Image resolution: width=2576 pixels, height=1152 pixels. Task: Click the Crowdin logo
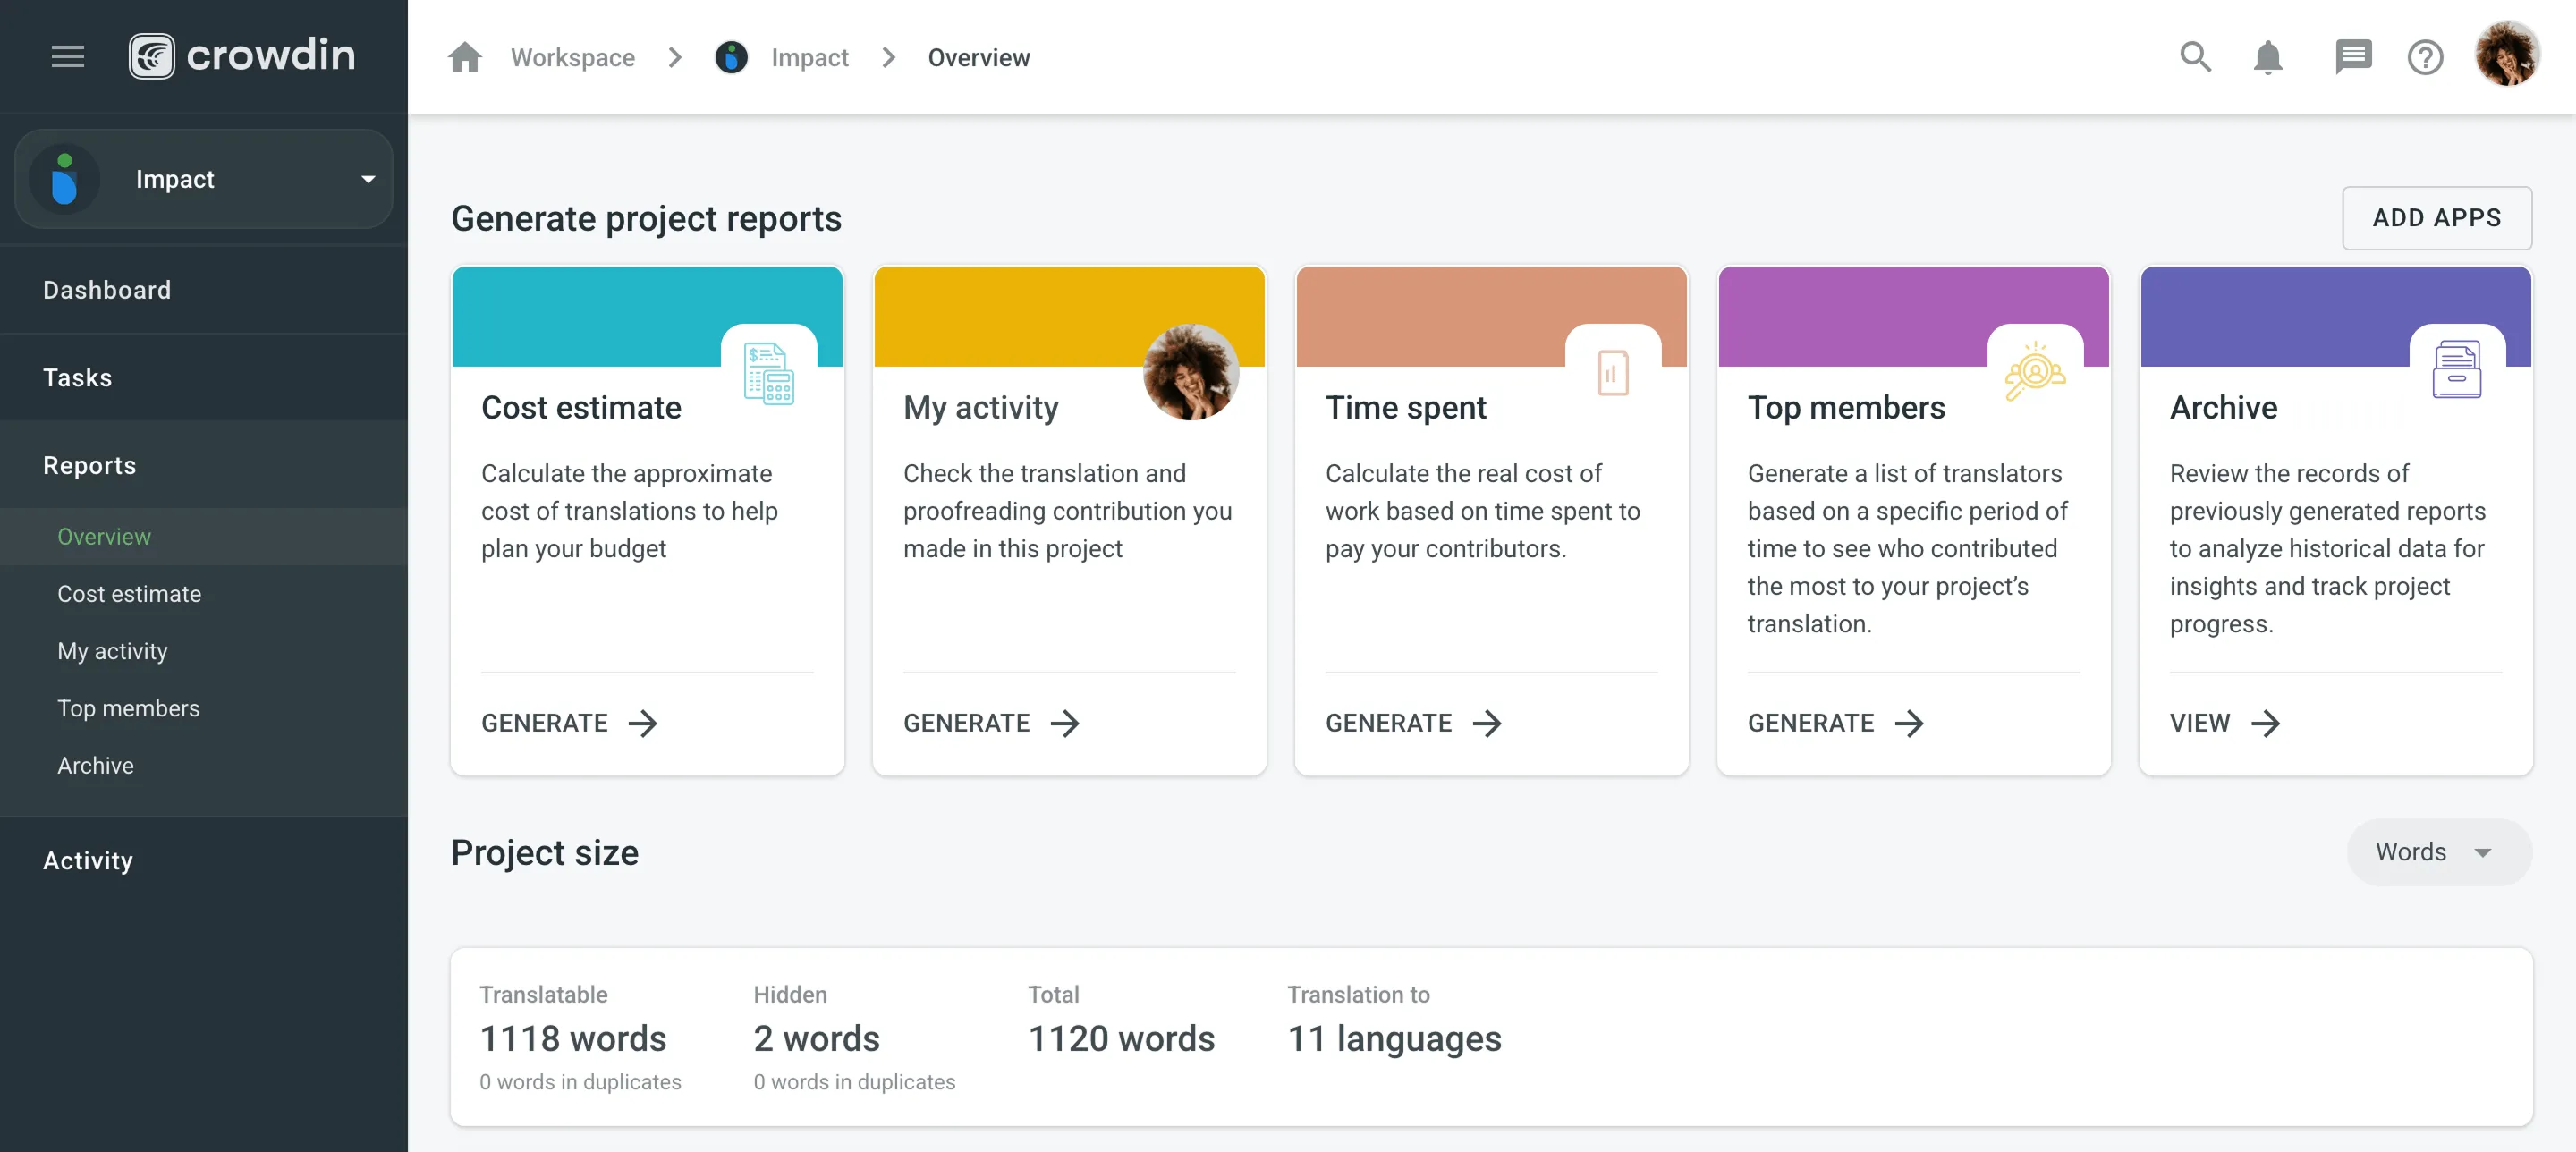pyautogui.click(x=242, y=56)
